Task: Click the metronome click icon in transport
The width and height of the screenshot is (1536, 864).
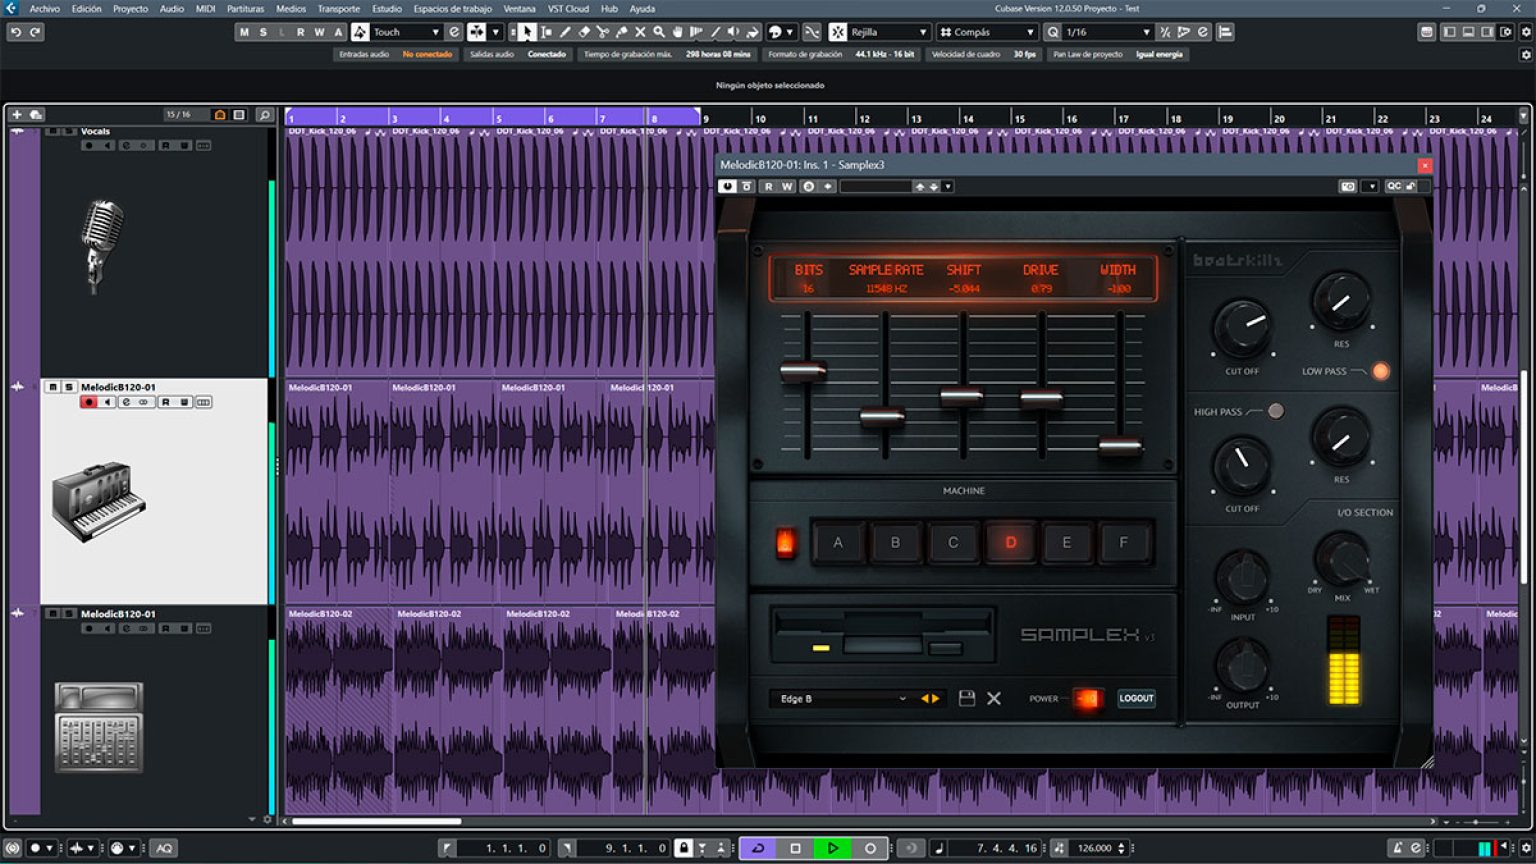Action: click(1398, 848)
